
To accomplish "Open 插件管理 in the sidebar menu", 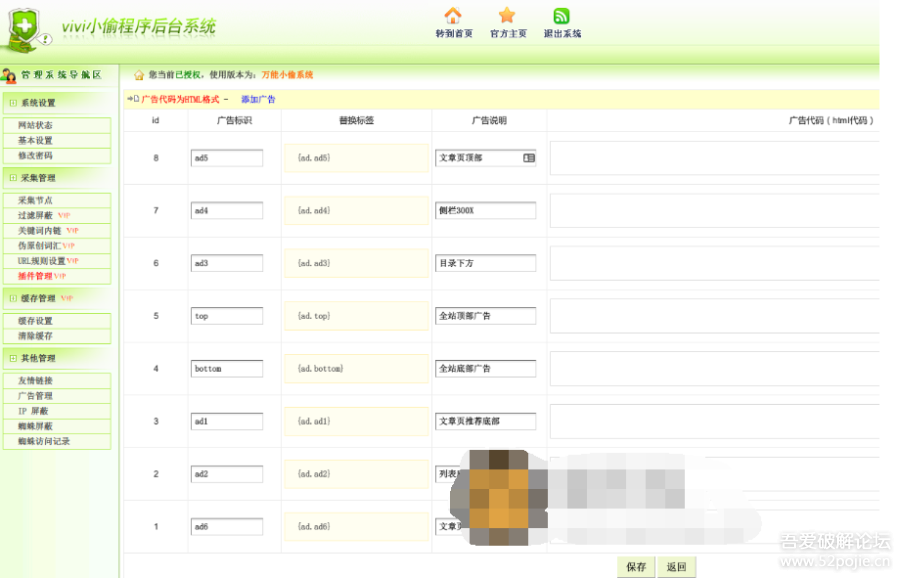I will point(35,276).
